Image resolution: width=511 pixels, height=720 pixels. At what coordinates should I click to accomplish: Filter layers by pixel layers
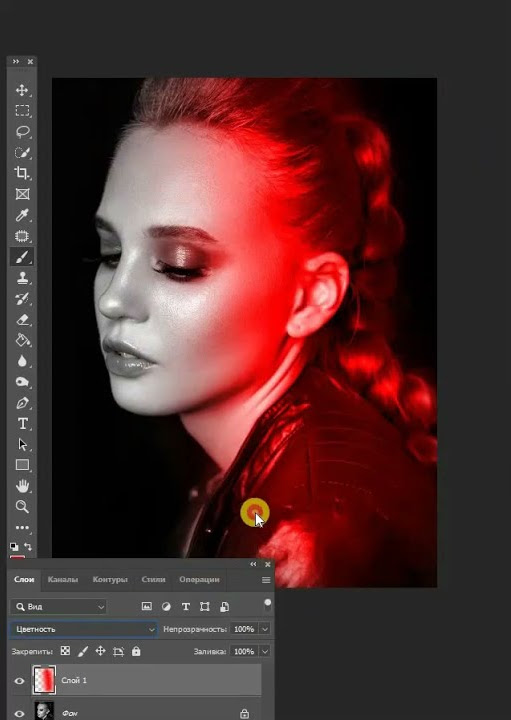click(x=146, y=607)
